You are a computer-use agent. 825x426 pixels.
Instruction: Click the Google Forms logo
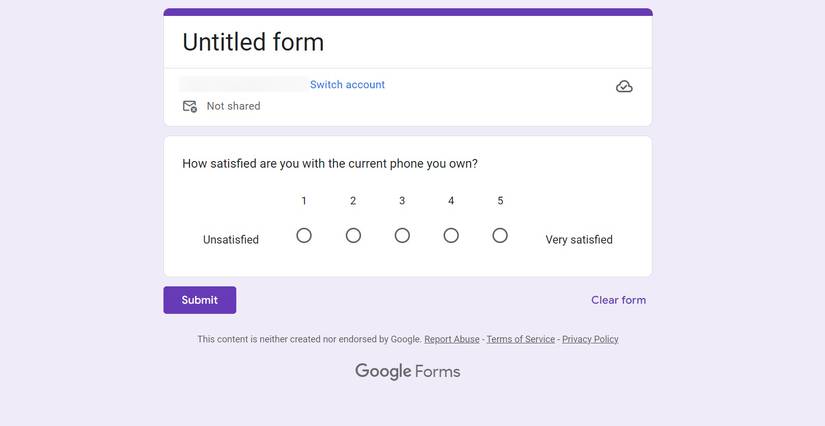pyautogui.click(x=407, y=371)
